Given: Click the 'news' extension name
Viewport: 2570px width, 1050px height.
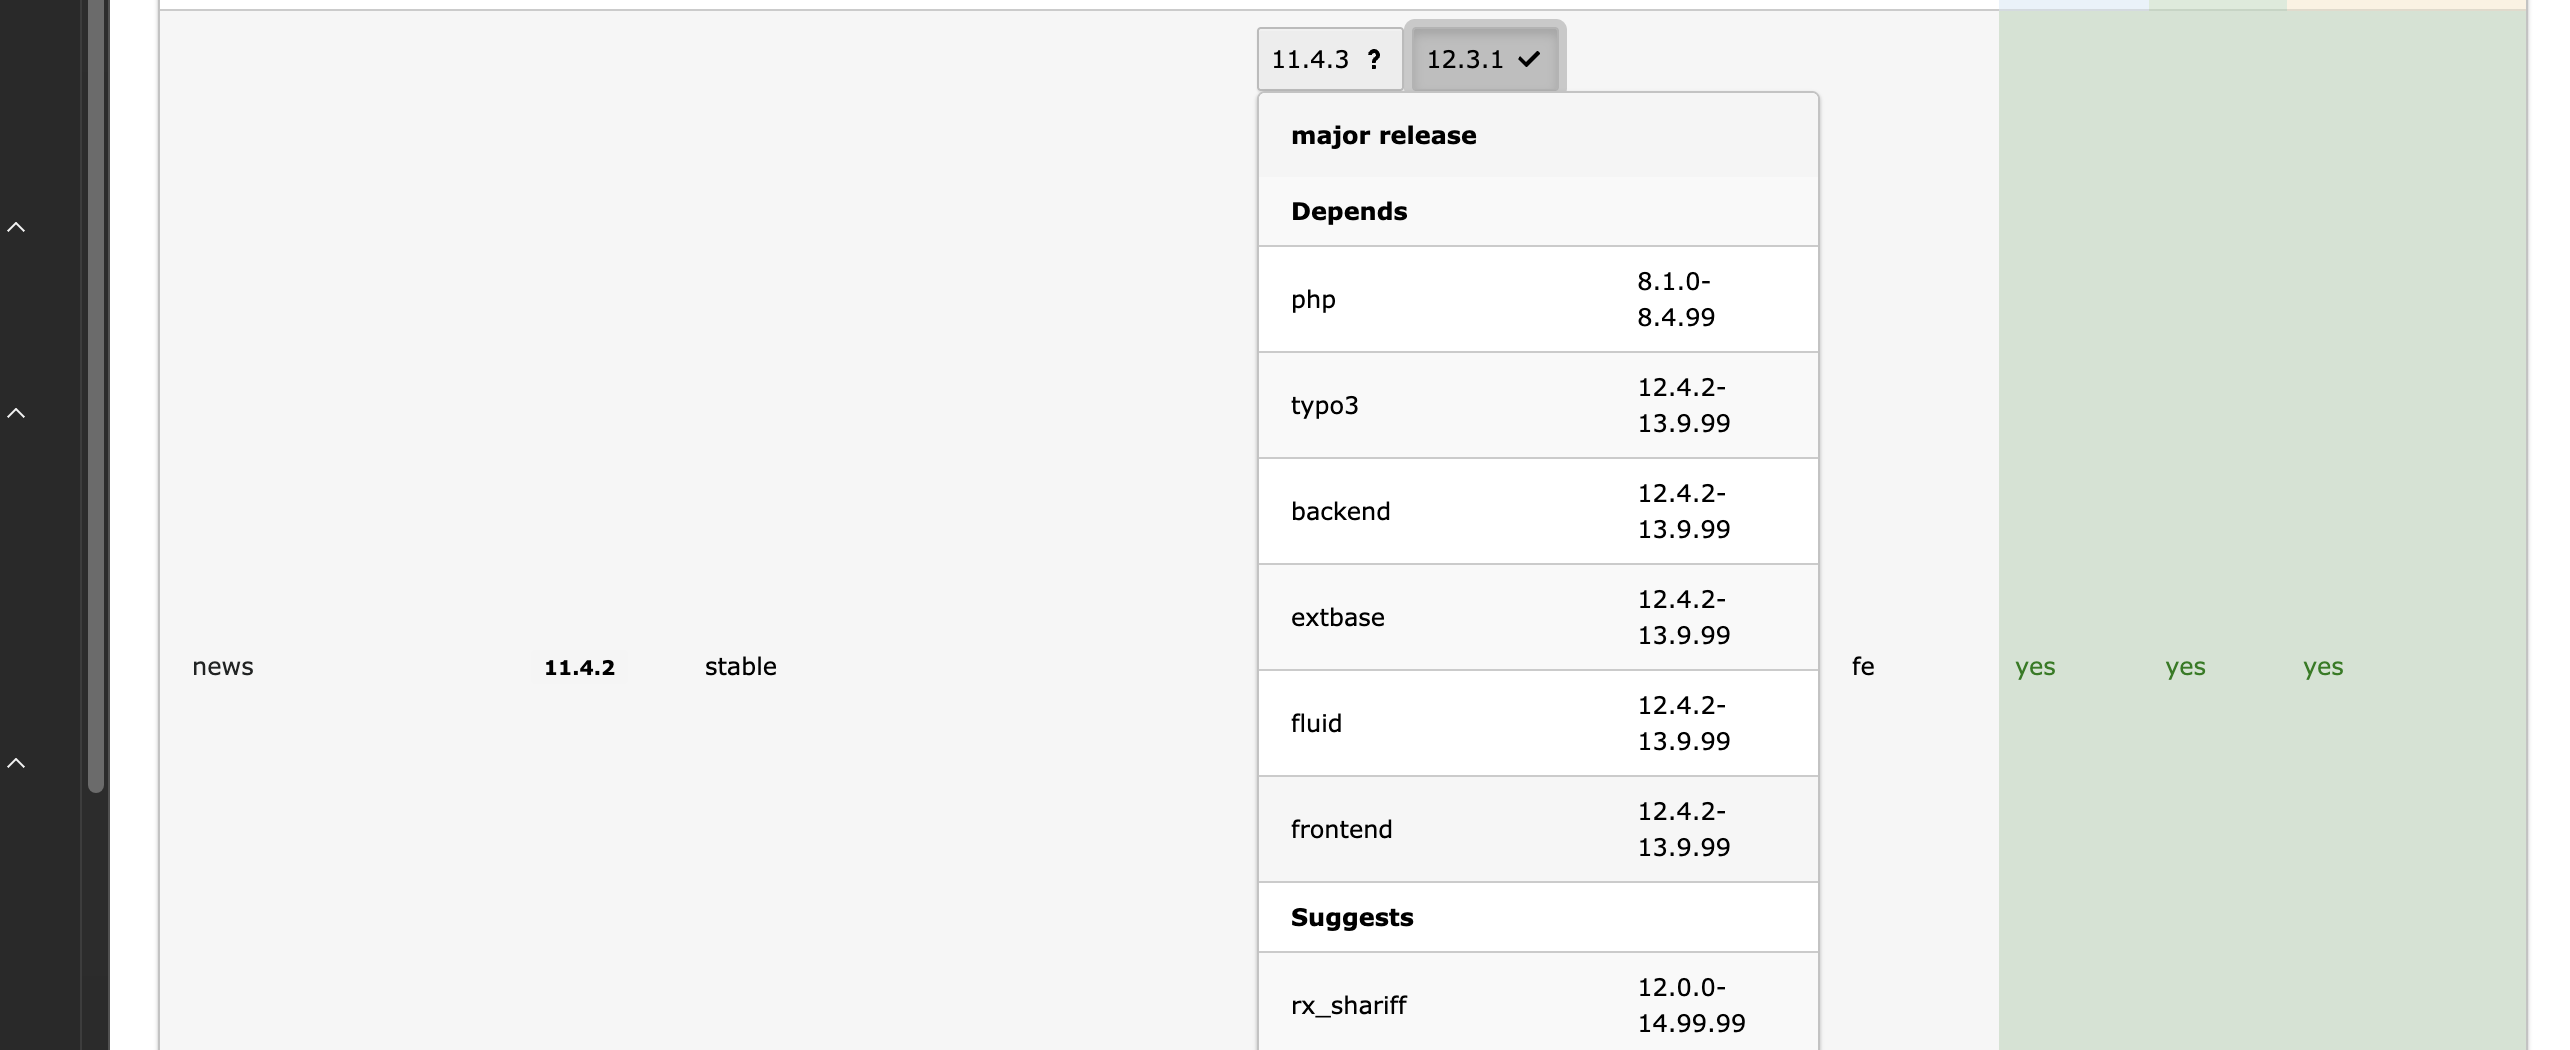Looking at the screenshot, I should point(223,667).
